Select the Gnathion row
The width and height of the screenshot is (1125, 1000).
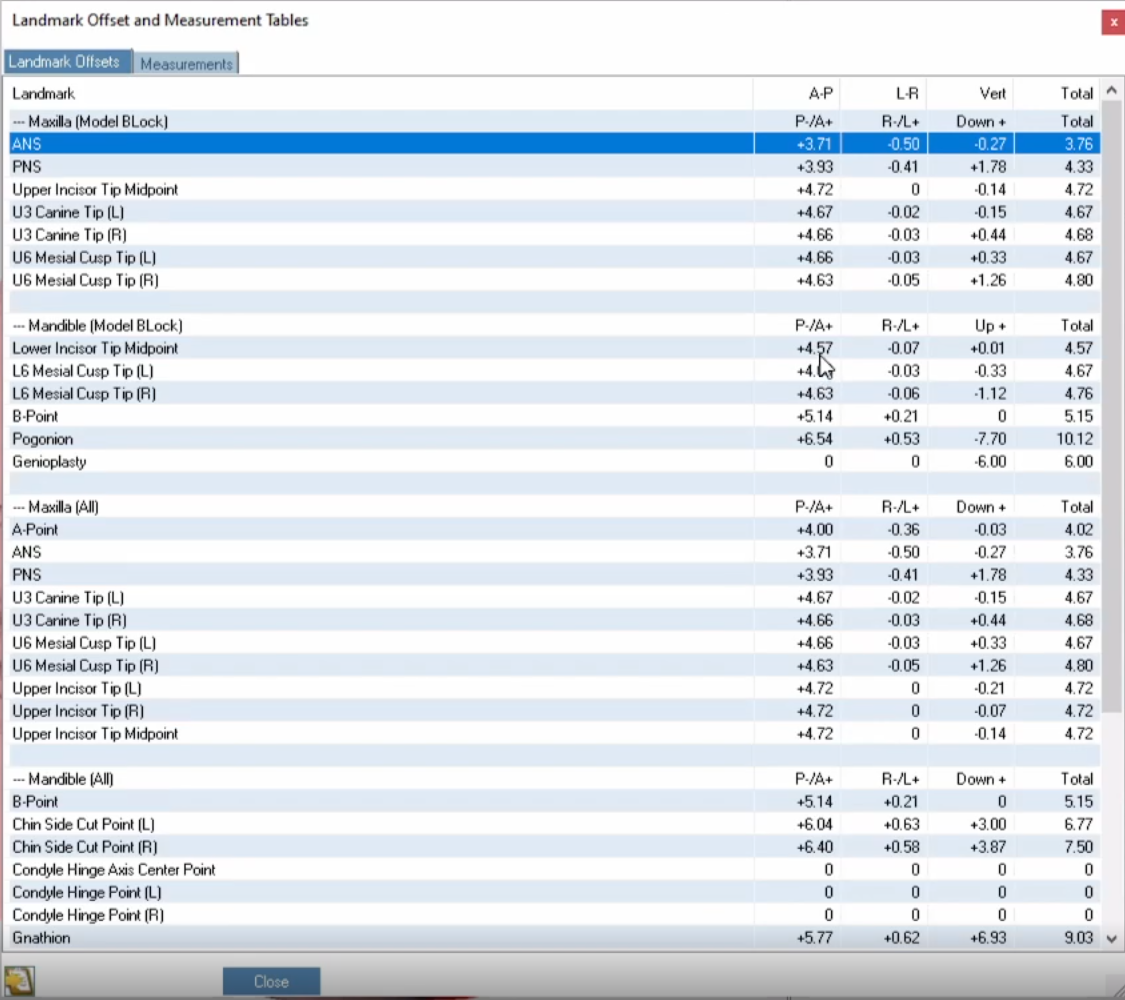click(555, 938)
